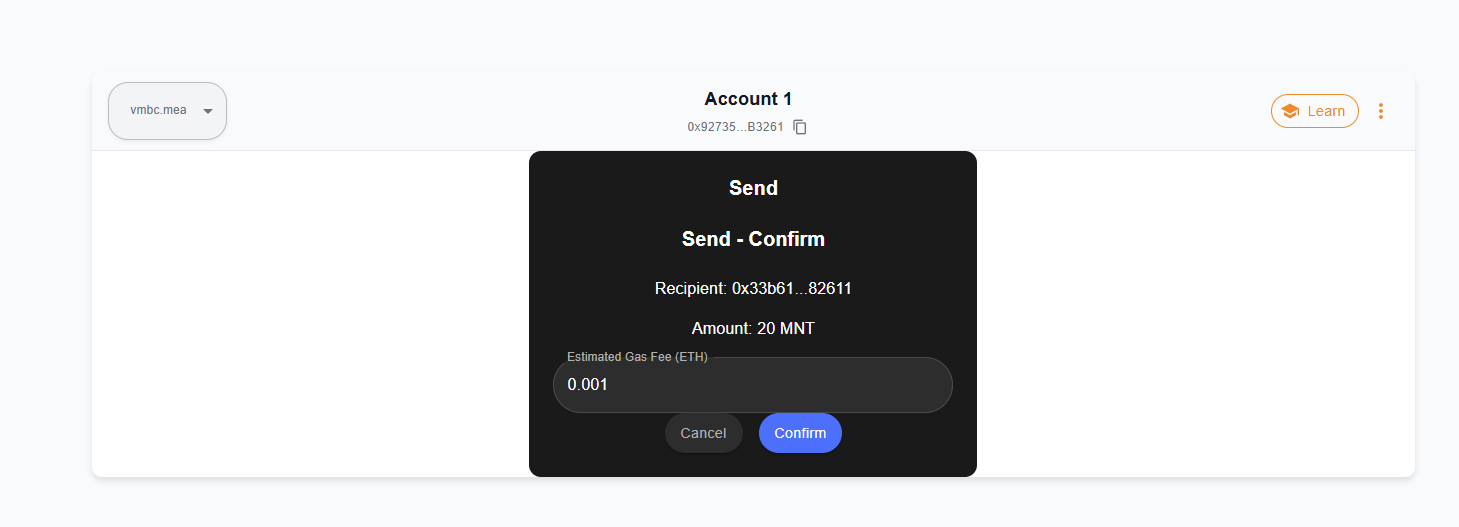Click the Learn text label

point(1326,111)
